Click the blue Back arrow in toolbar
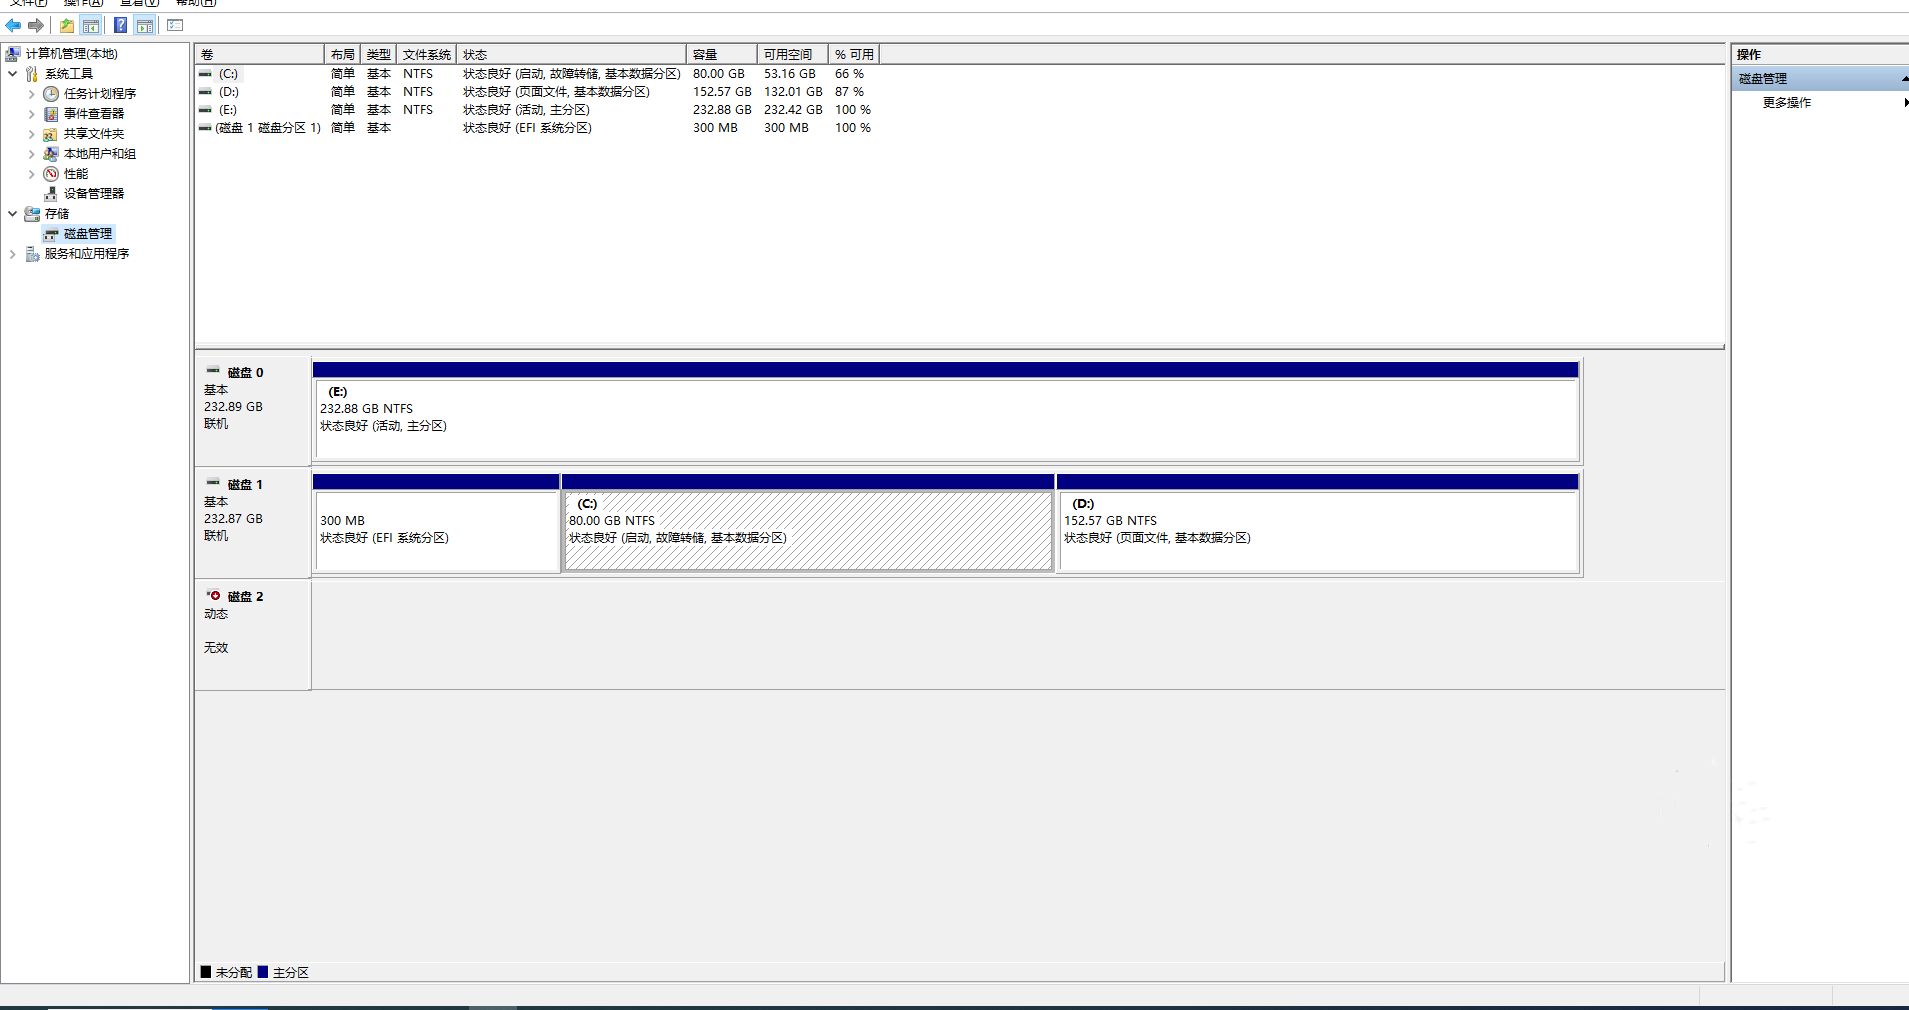 click(13, 26)
